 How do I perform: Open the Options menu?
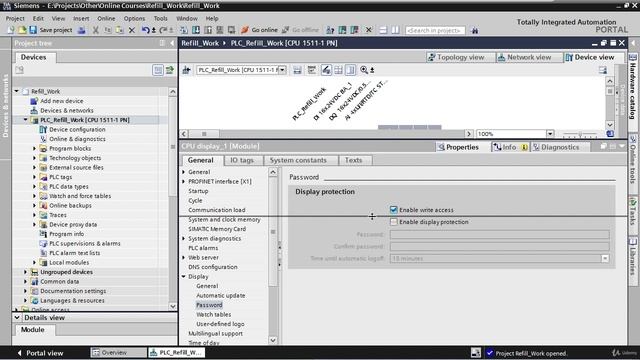click(x=134, y=18)
